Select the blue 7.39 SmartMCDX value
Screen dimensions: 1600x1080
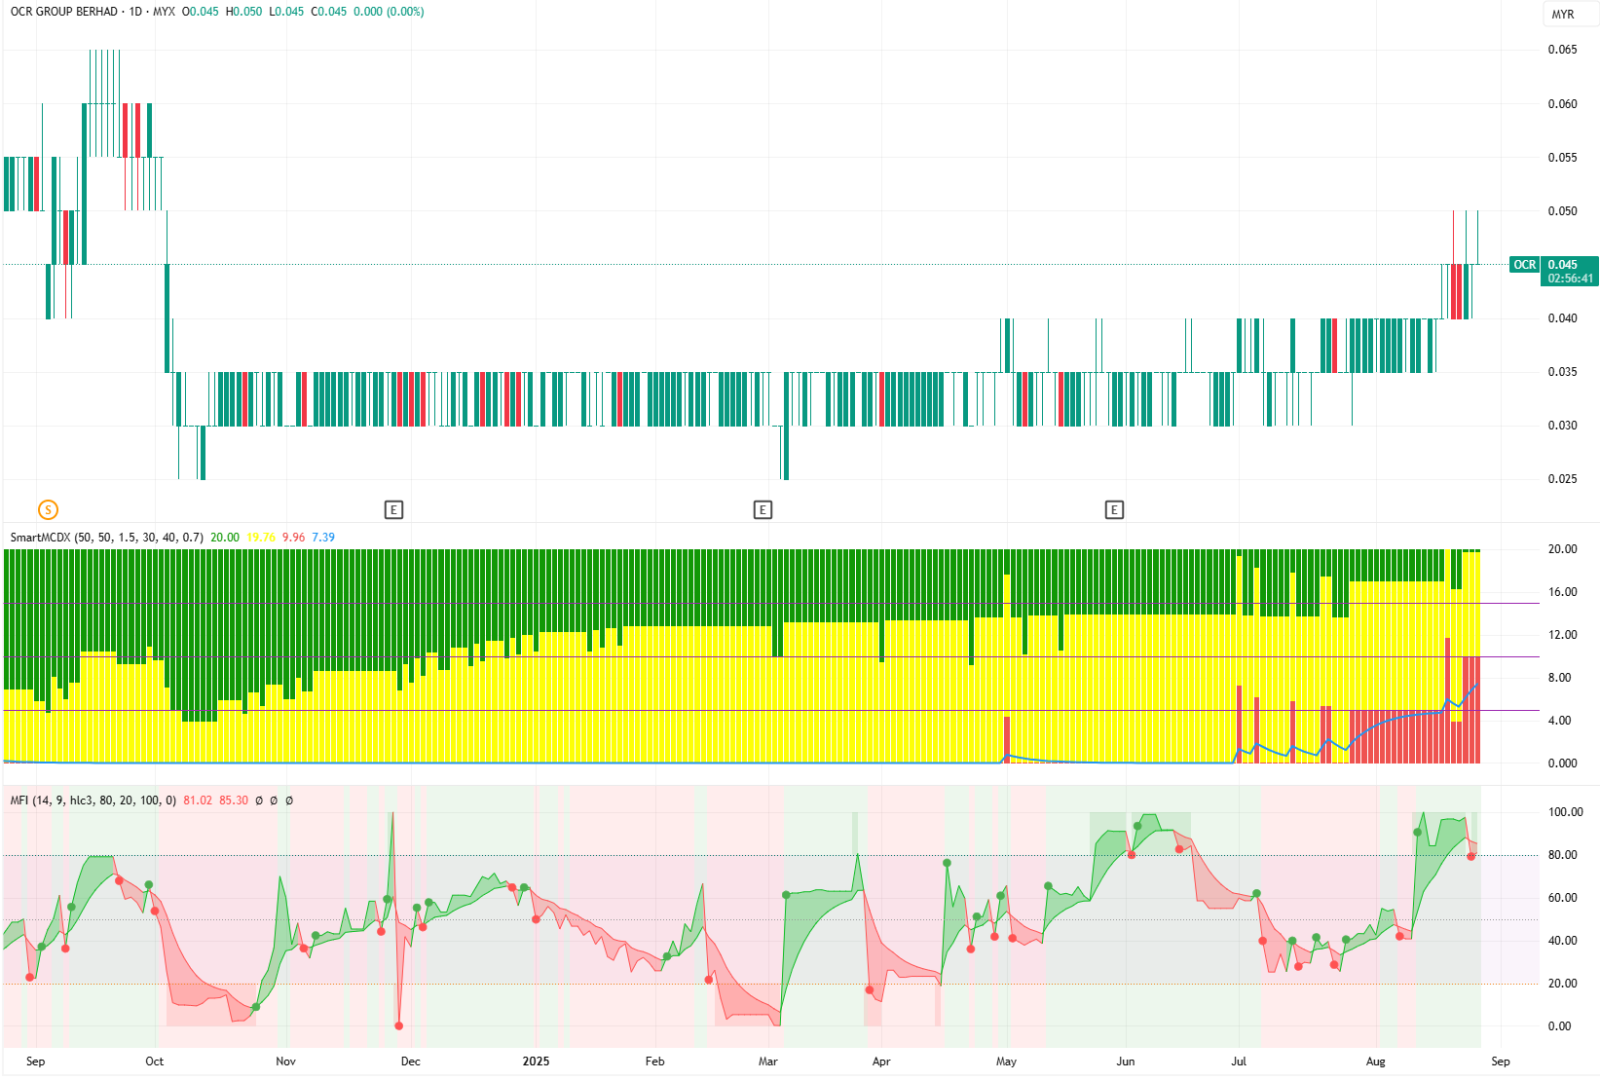point(324,538)
